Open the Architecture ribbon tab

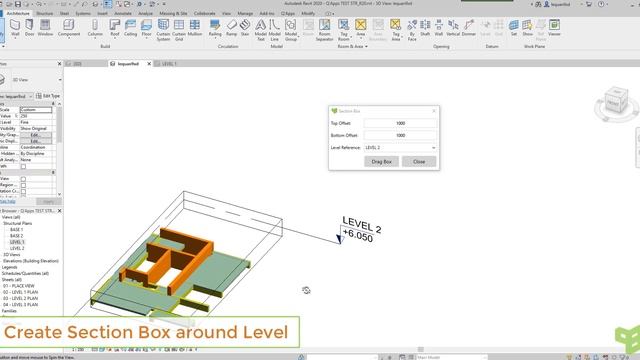18,13
